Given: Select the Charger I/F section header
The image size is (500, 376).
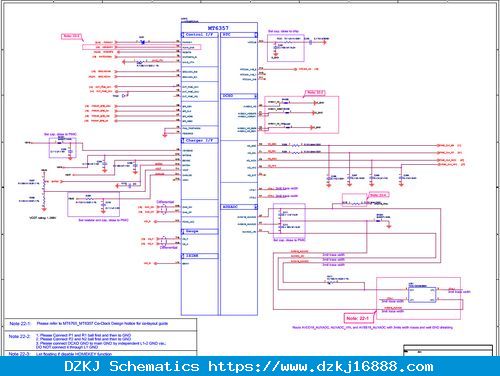Looking at the screenshot, I should pos(200,141).
